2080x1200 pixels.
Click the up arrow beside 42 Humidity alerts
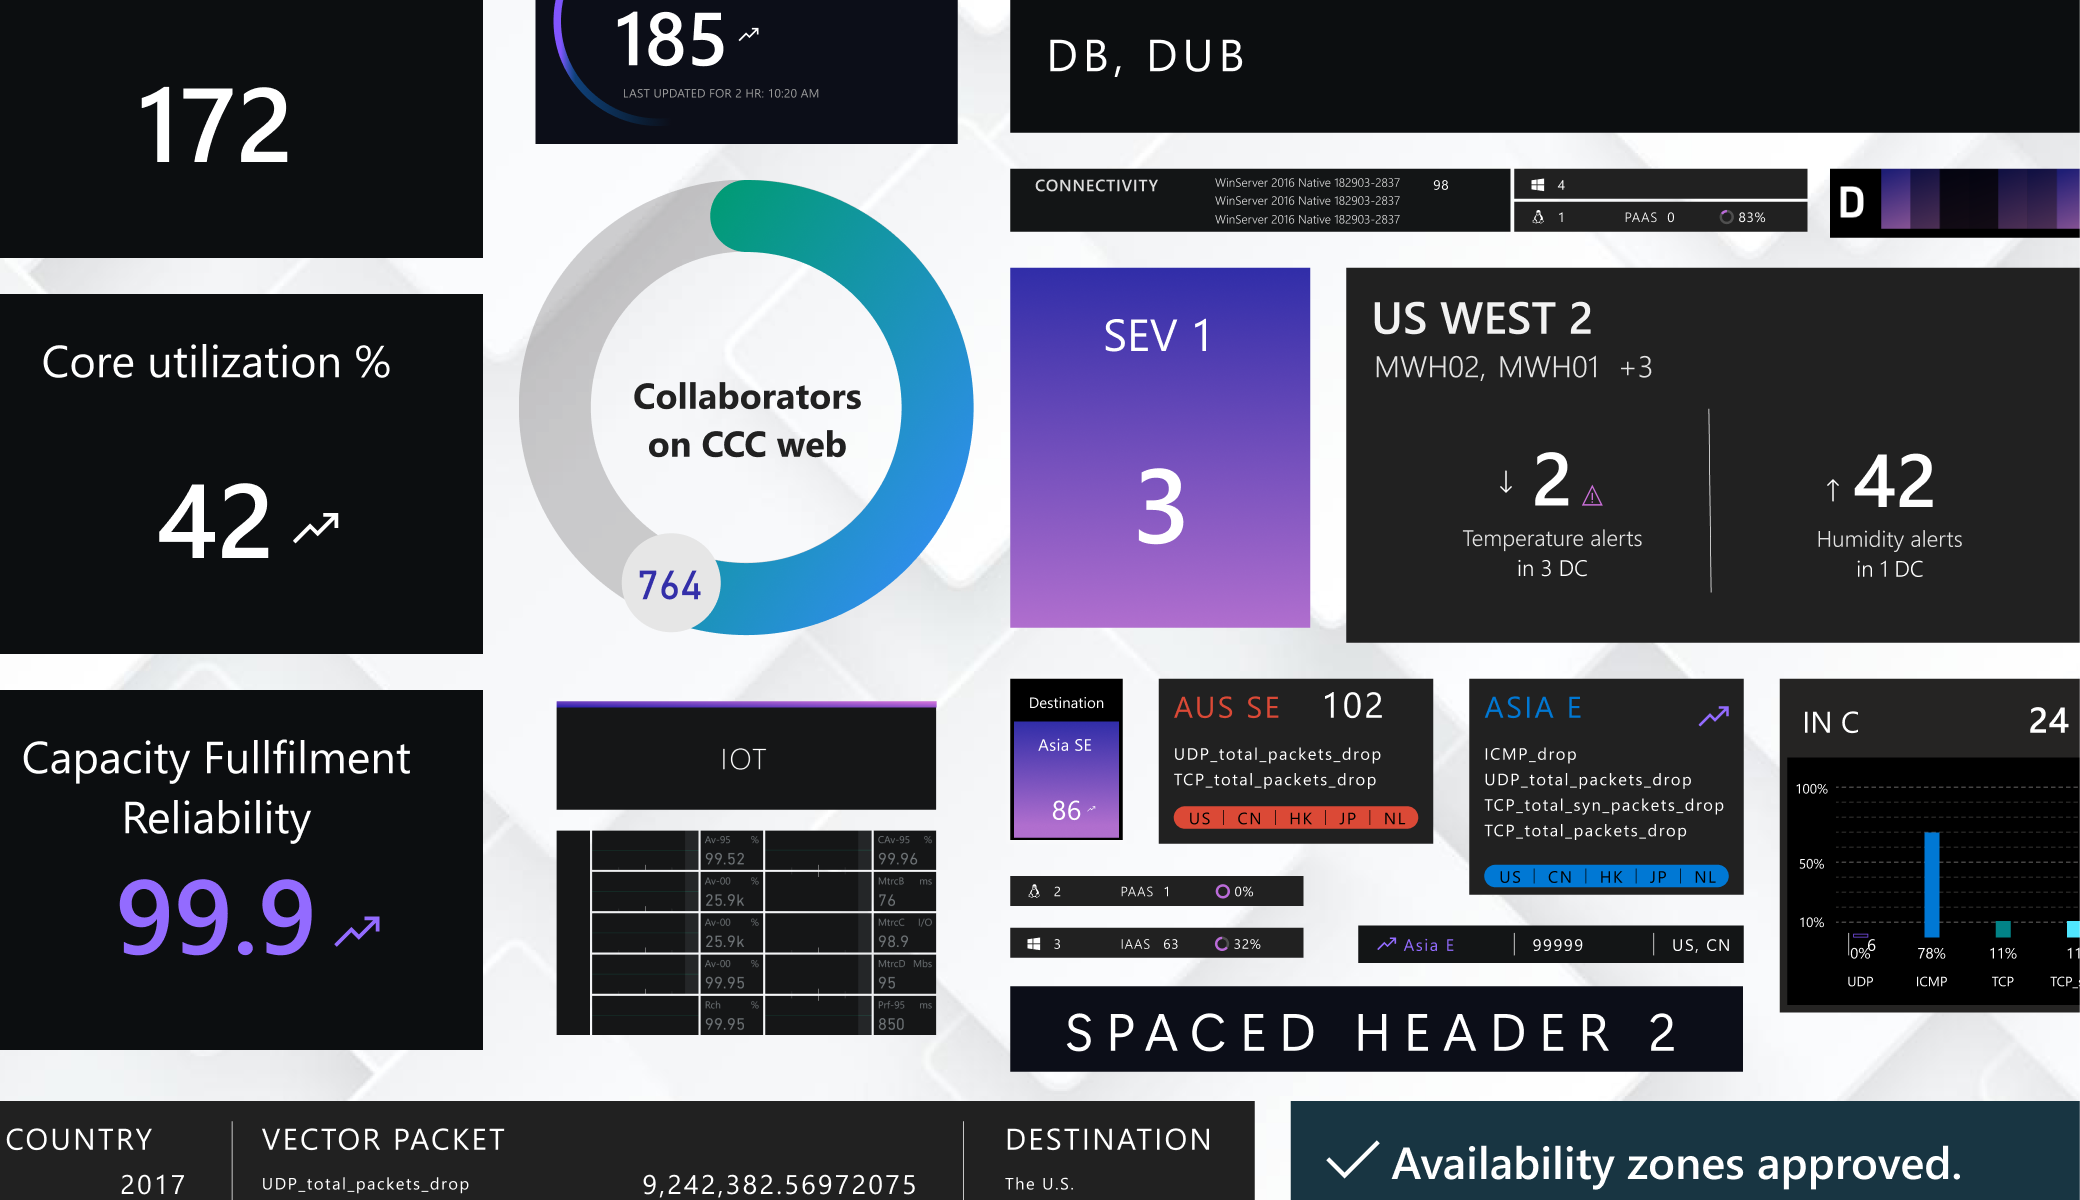[1832, 489]
